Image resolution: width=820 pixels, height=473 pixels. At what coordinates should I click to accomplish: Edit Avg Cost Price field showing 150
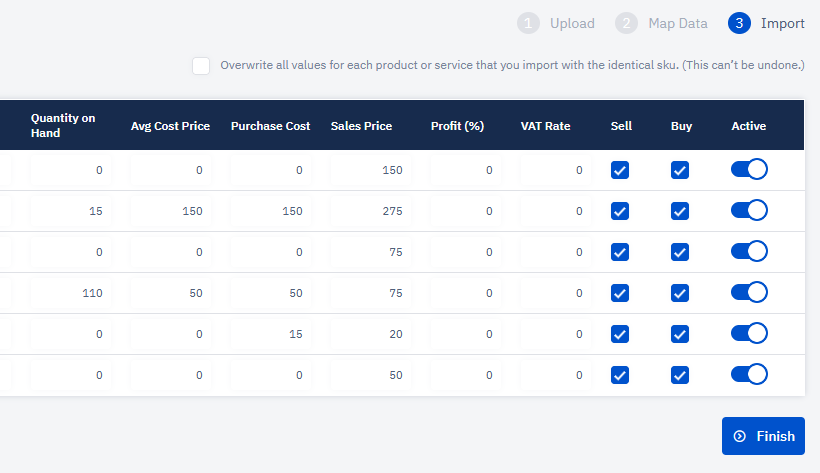point(170,211)
